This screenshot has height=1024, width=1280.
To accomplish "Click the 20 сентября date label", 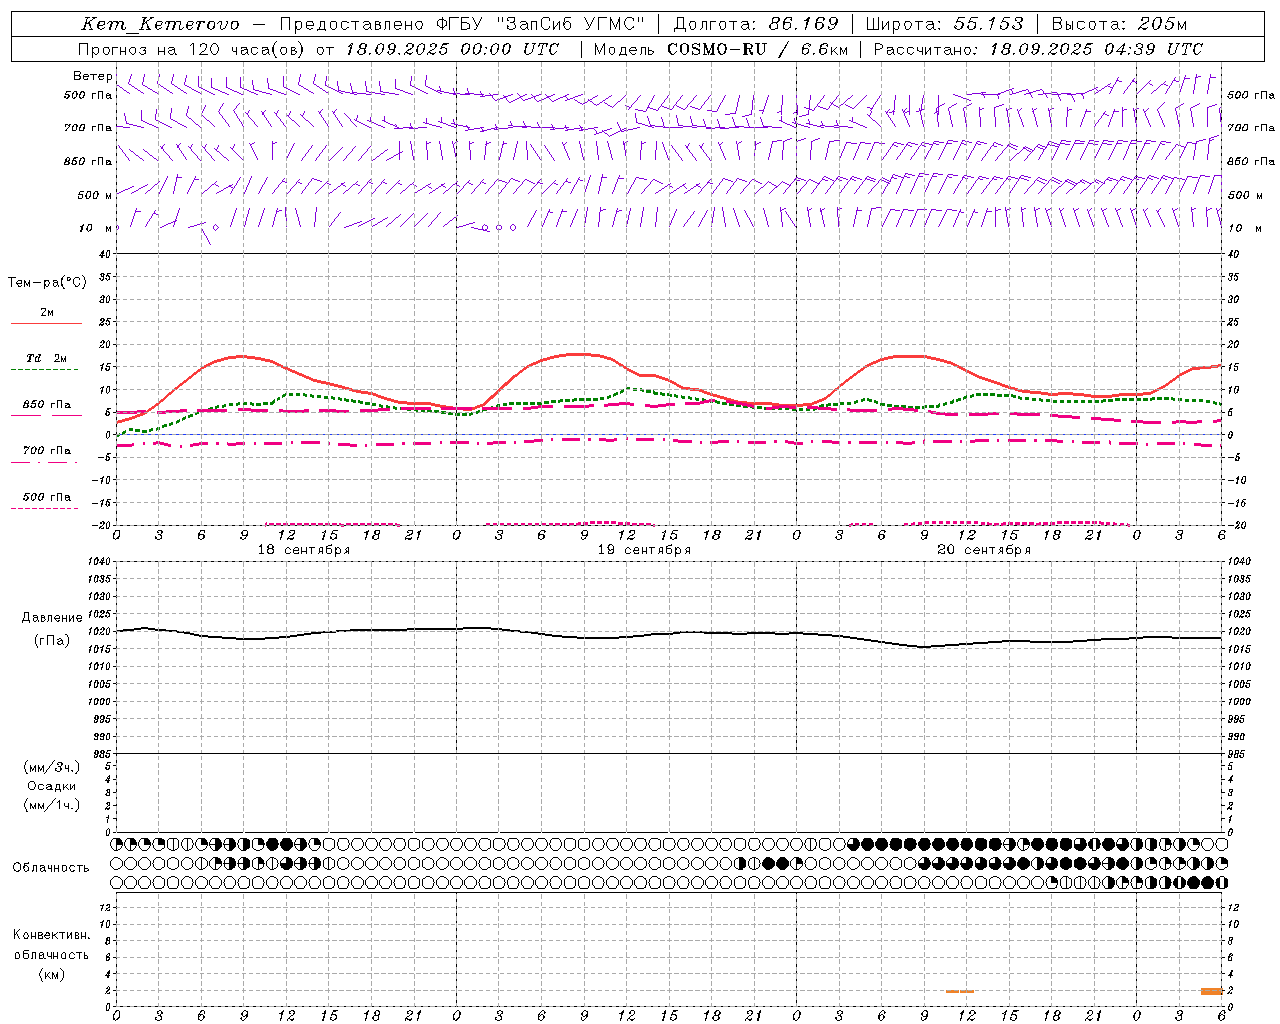I will point(984,550).
